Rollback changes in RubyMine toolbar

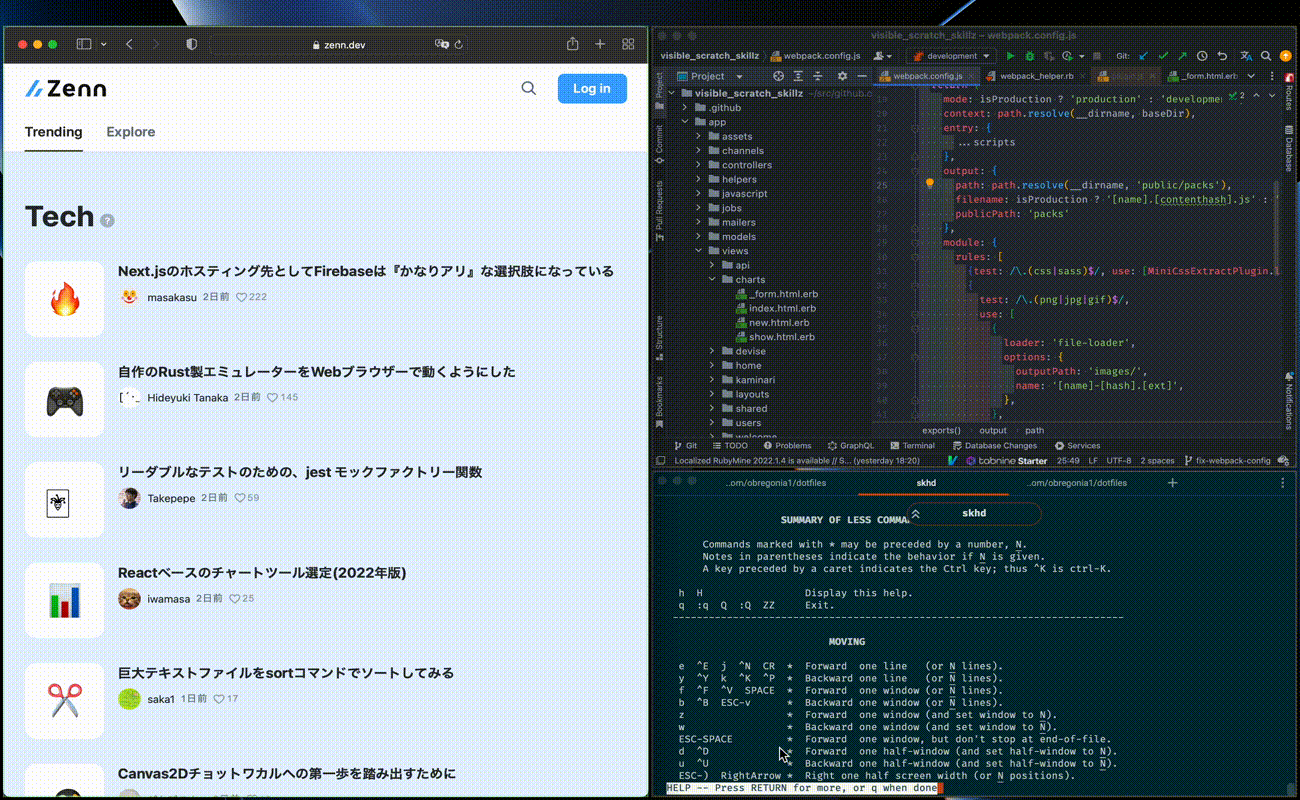[x=1221, y=56]
